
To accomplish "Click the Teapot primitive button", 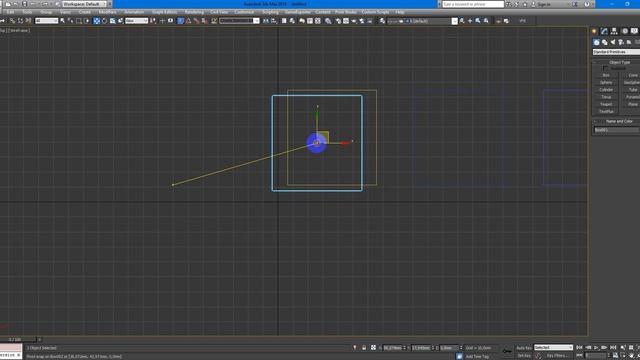I will [606, 104].
